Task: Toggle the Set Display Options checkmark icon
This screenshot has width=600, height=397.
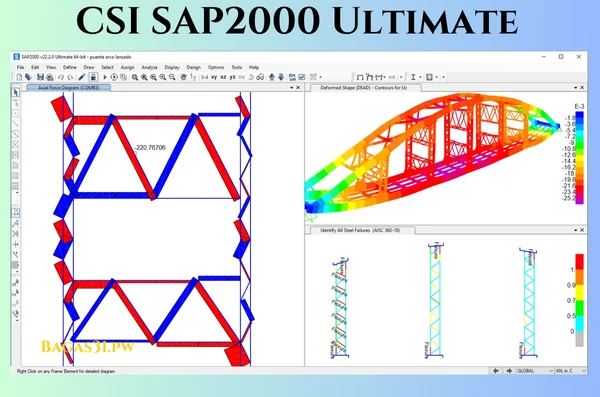Action: pyautogui.click(x=302, y=77)
